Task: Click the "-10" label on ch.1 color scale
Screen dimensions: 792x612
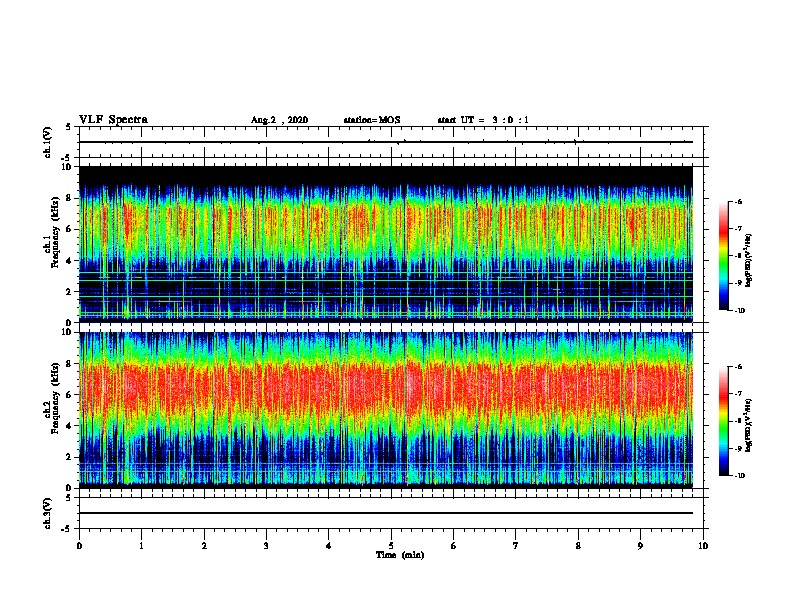Action: [740, 311]
